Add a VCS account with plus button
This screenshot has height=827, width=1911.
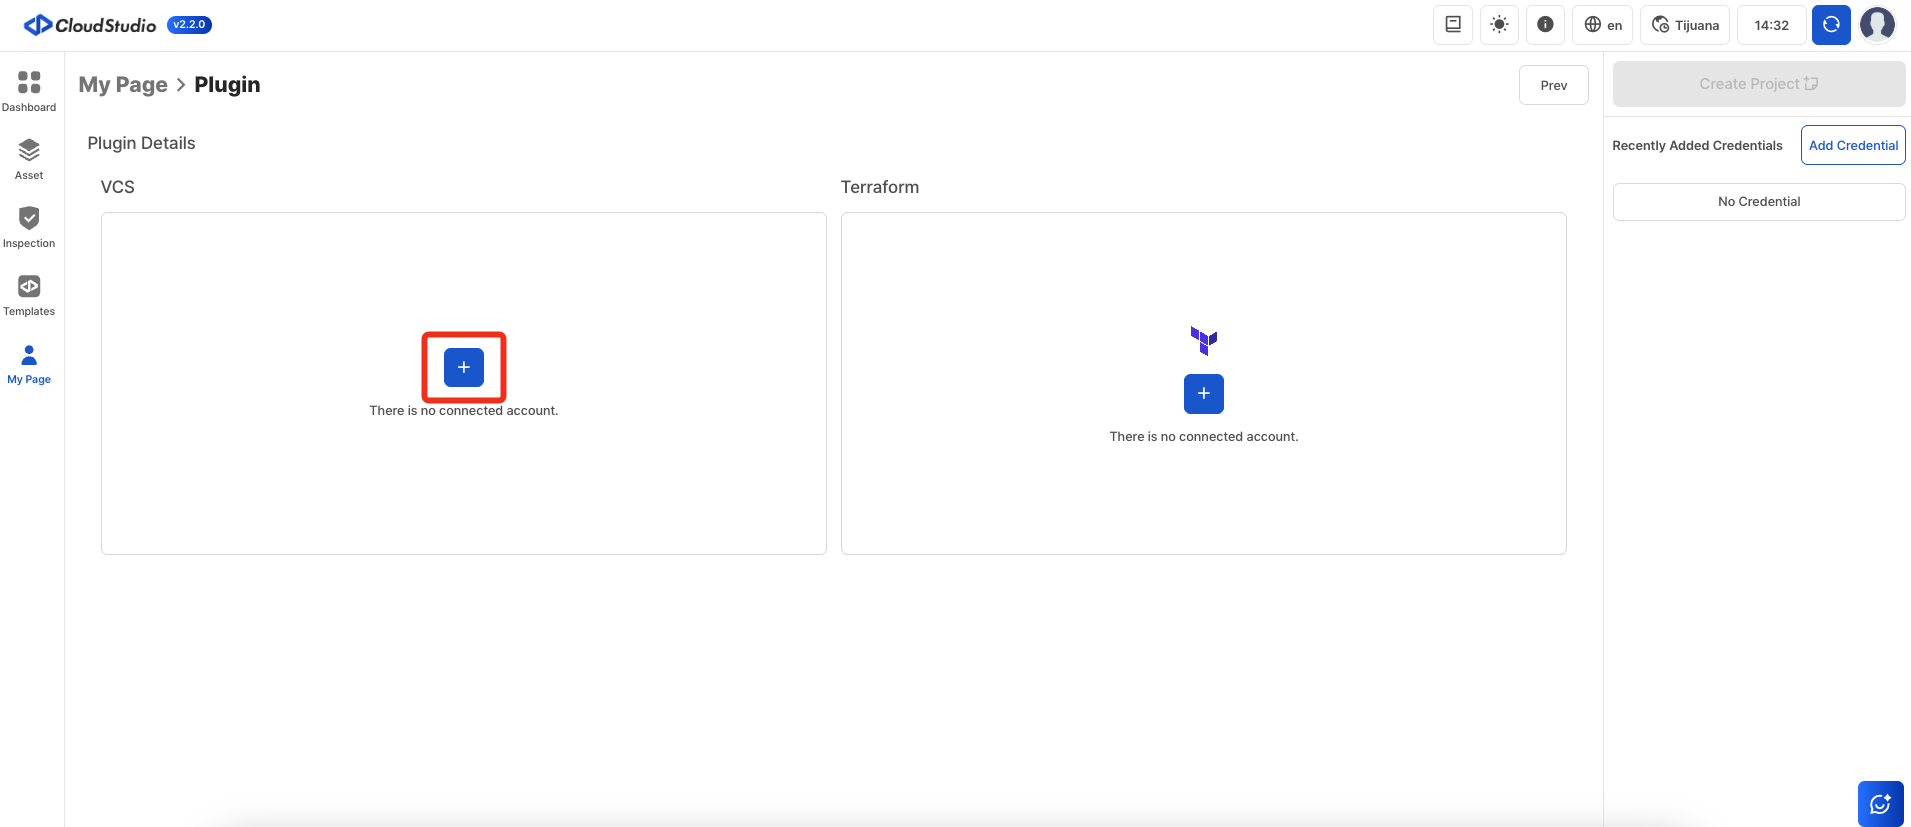click(464, 367)
